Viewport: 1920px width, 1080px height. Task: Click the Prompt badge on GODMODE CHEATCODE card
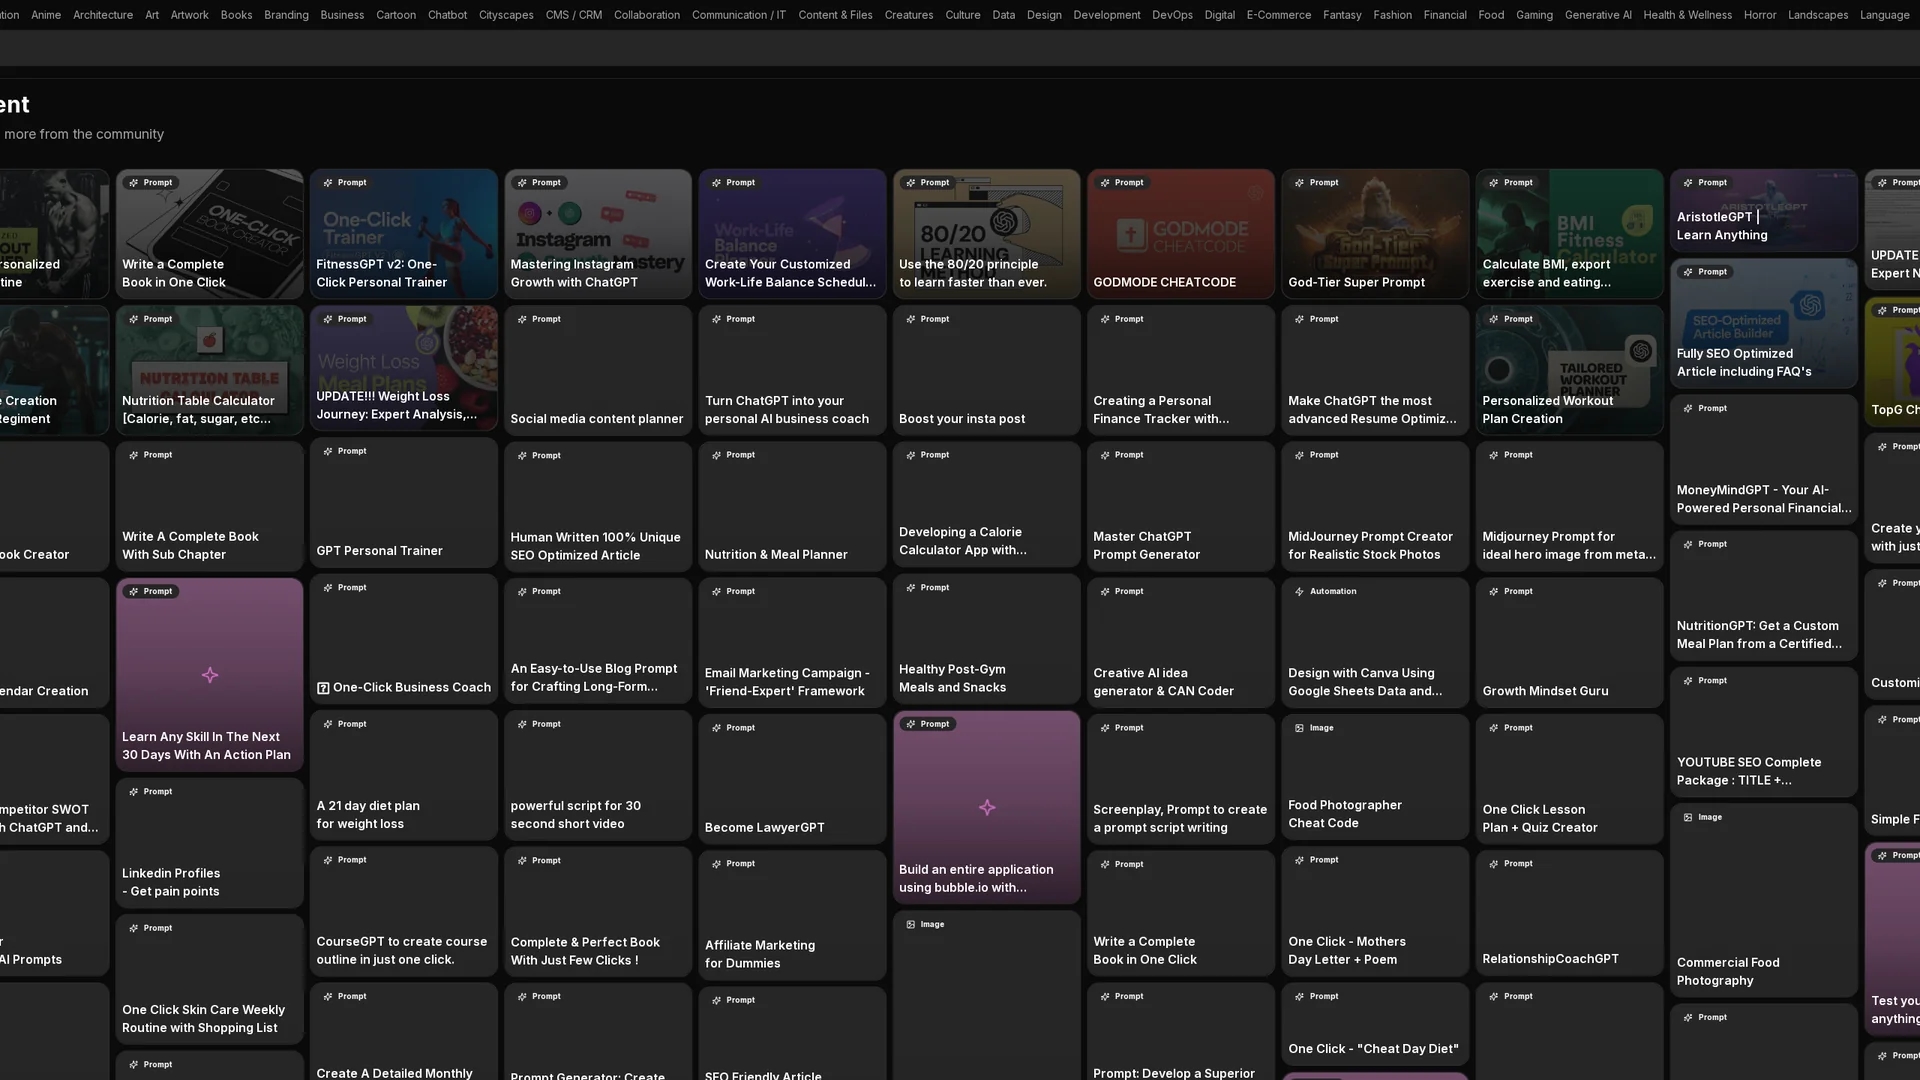coord(1121,183)
